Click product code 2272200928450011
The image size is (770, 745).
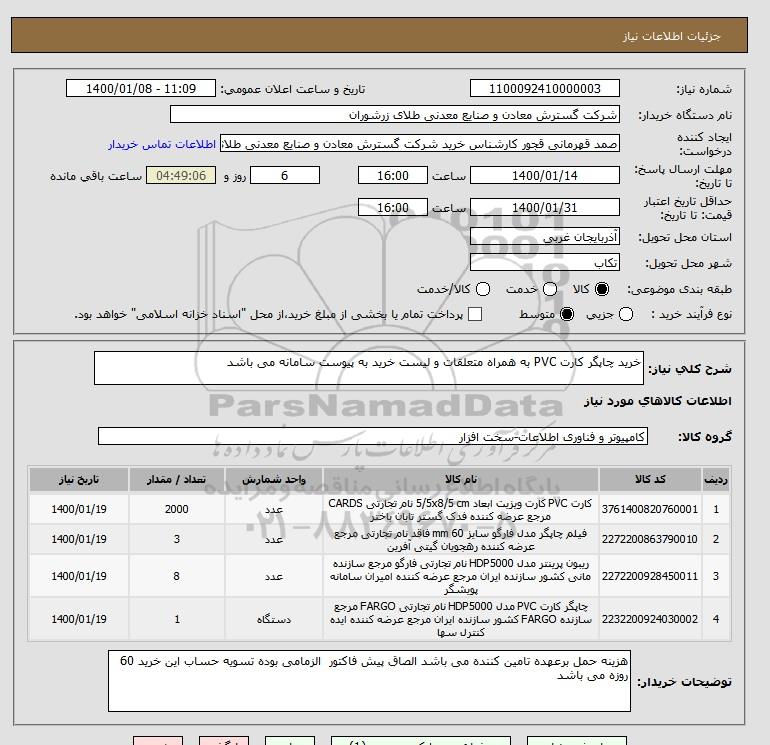click(x=650, y=576)
